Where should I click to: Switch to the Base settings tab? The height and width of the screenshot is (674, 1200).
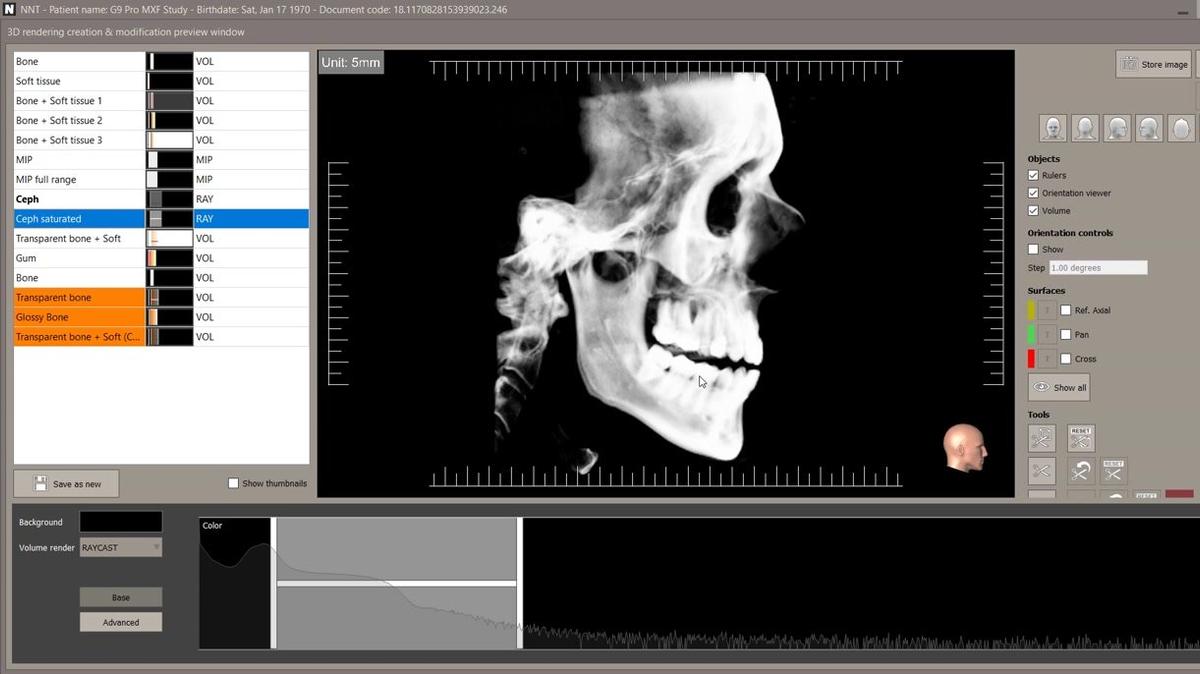coord(120,597)
